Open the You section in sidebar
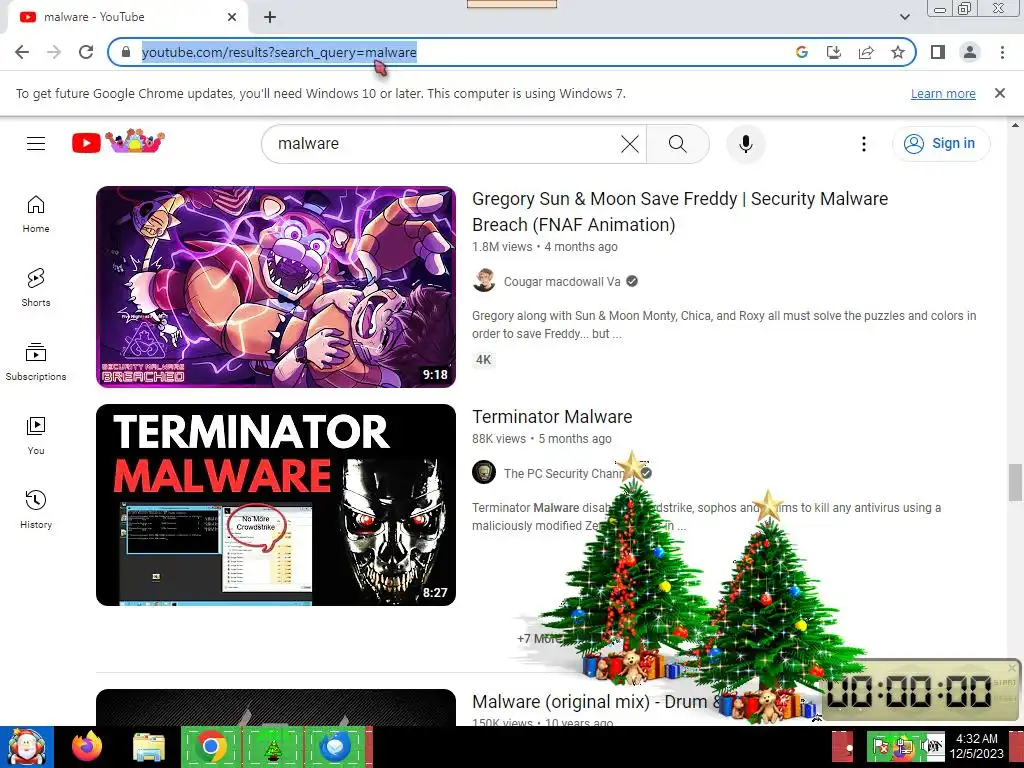This screenshot has height=768, width=1024. 36,436
